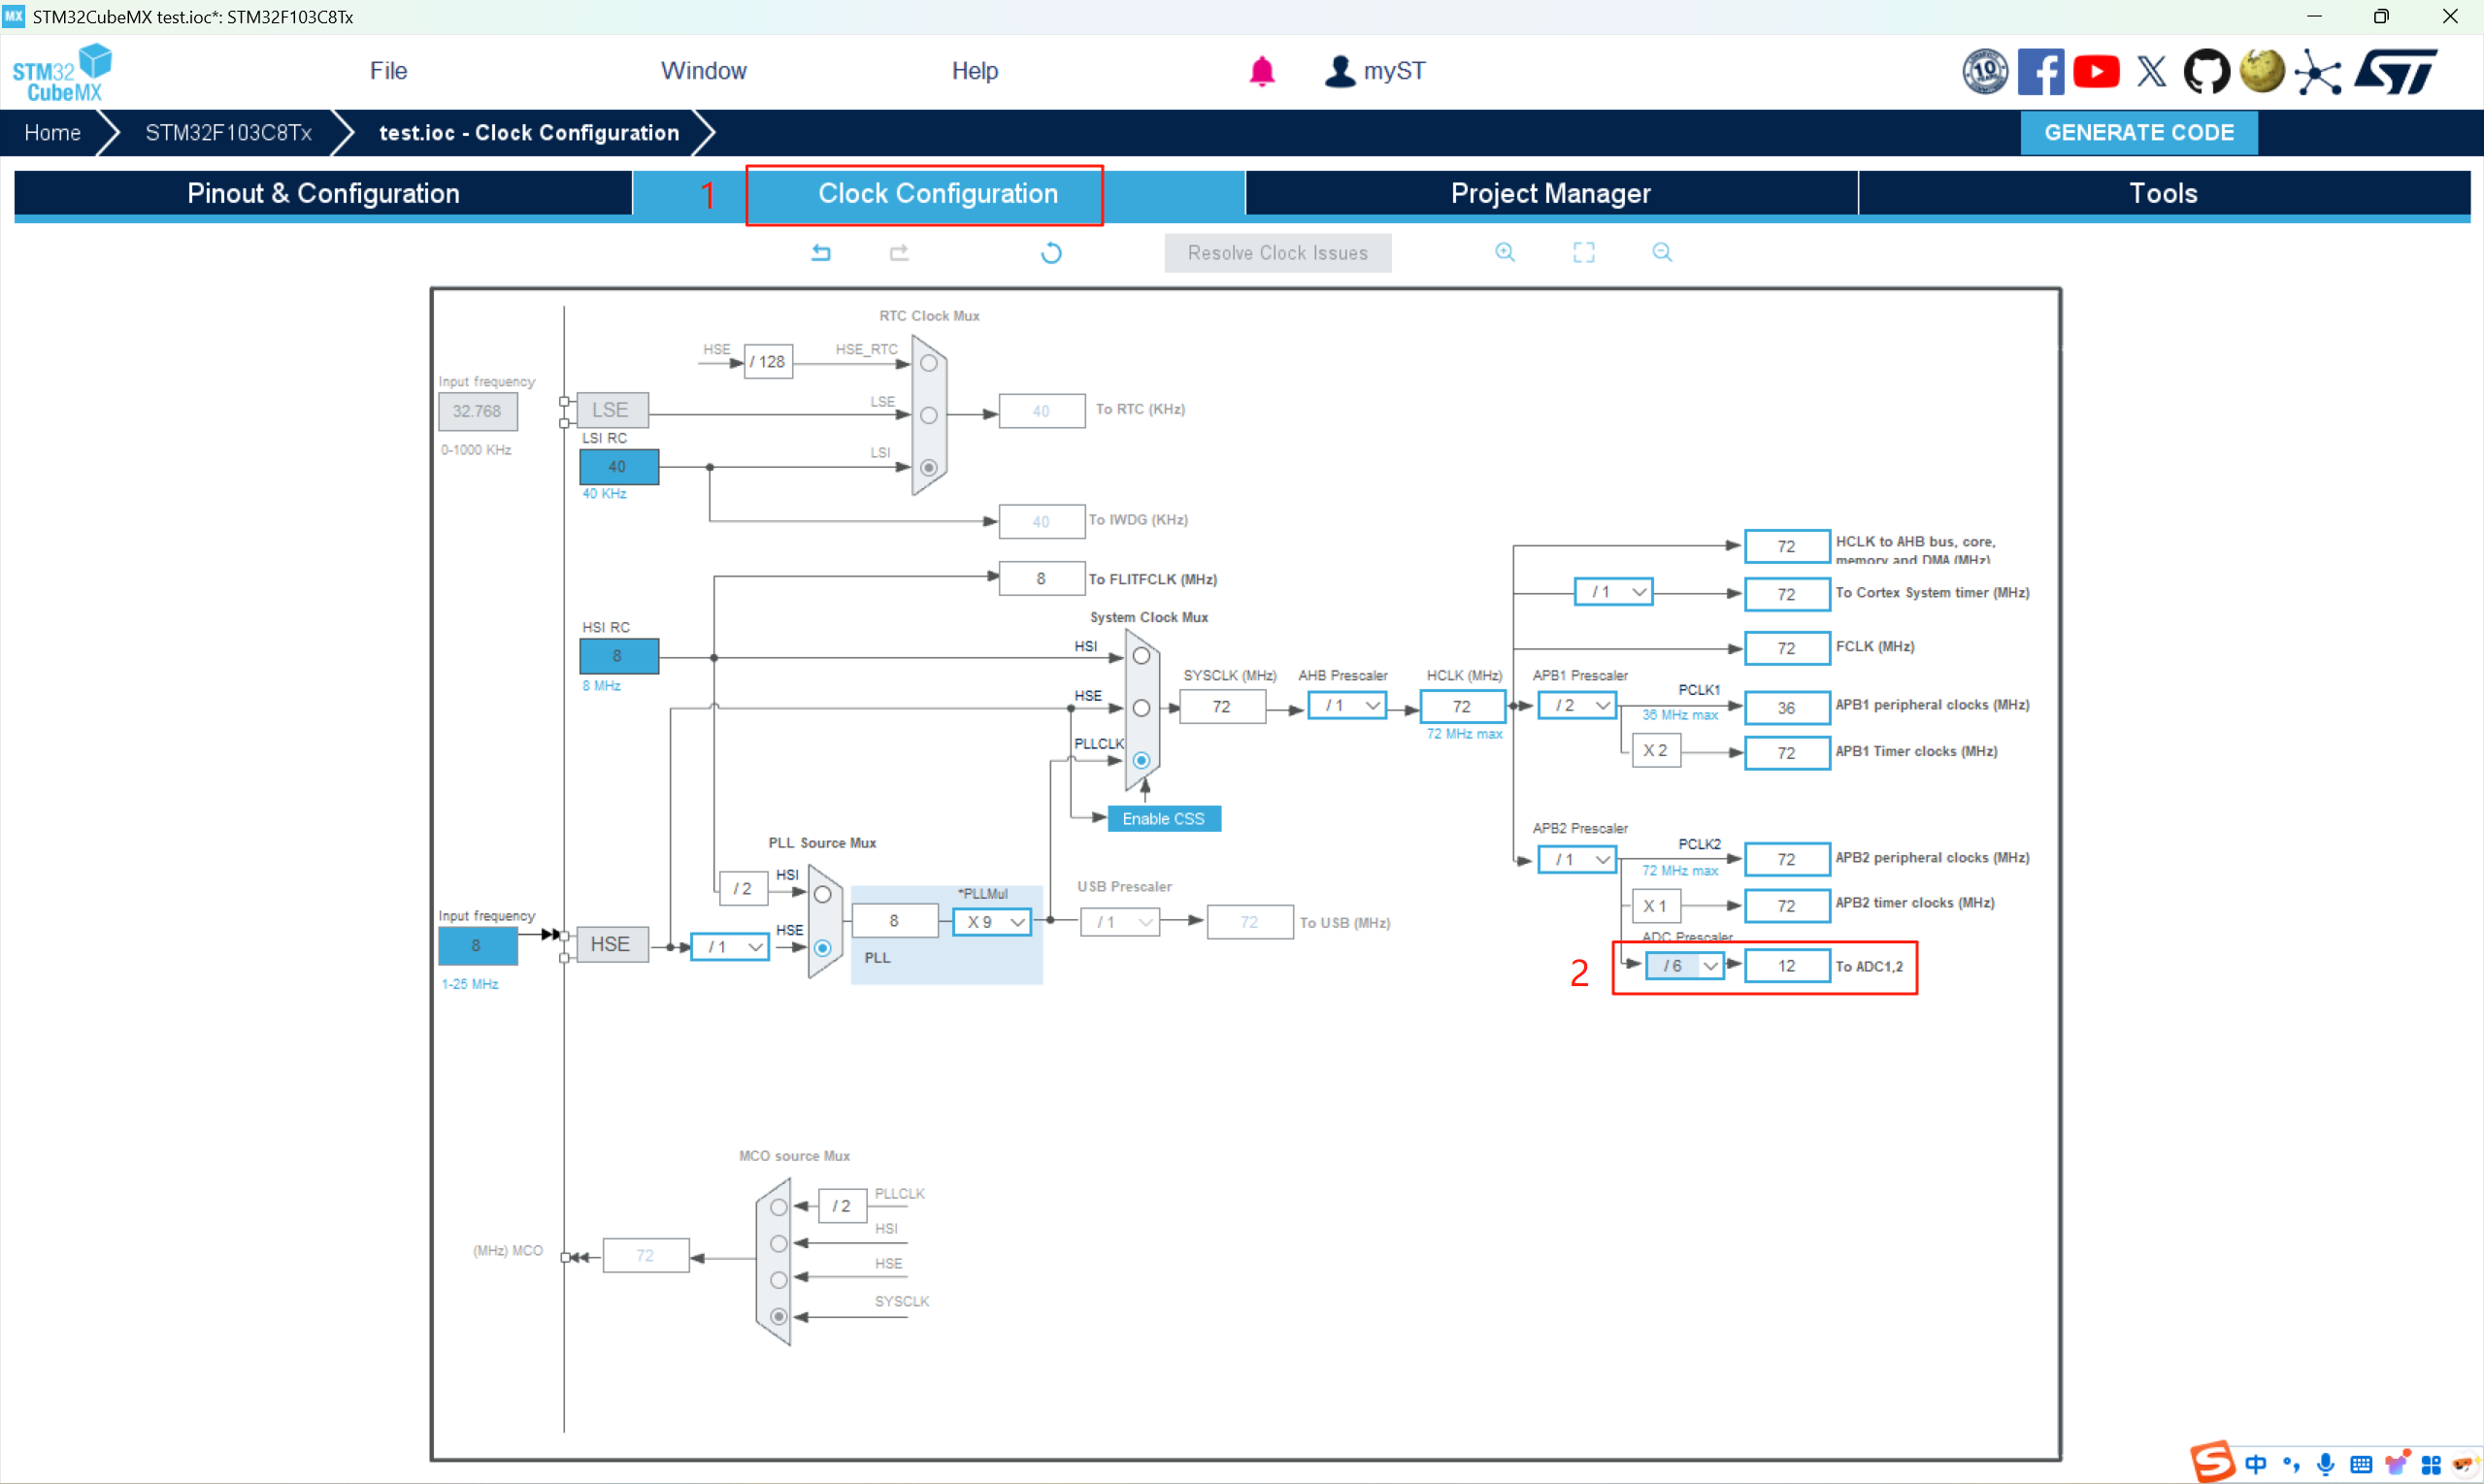Open the APB1 Prescaler dropdown
2484x1484 pixels.
pyautogui.click(x=1577, y=705)
